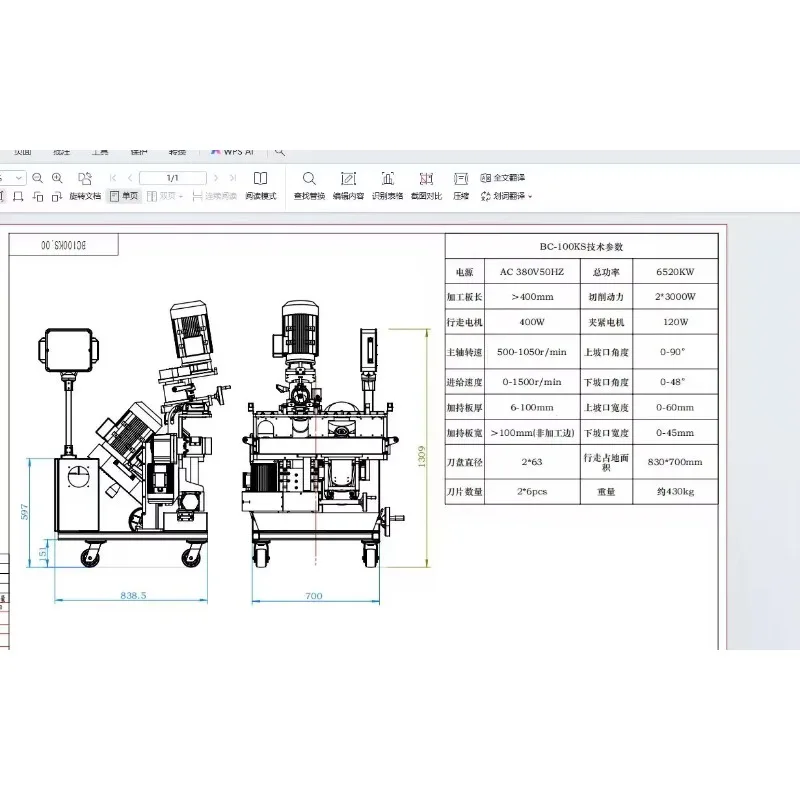
Task: Click the 0-1500r/min feed speed cell
Action: tap(532, 382)
